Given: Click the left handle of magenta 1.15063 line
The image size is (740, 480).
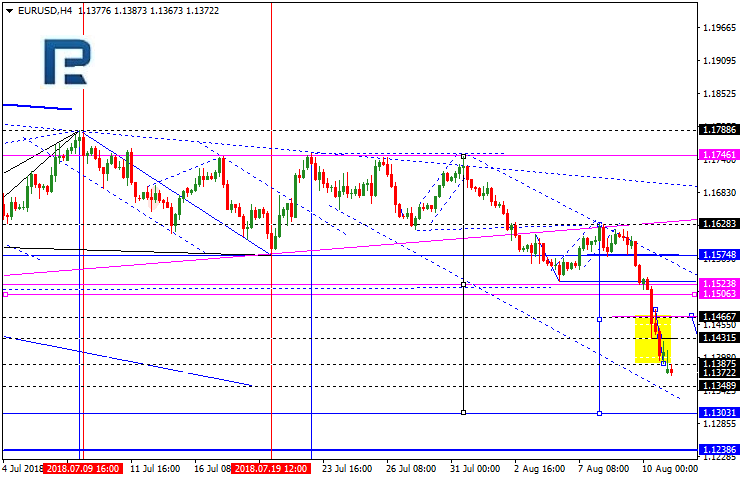Looking at the screenshot, I should click(6, 294).
